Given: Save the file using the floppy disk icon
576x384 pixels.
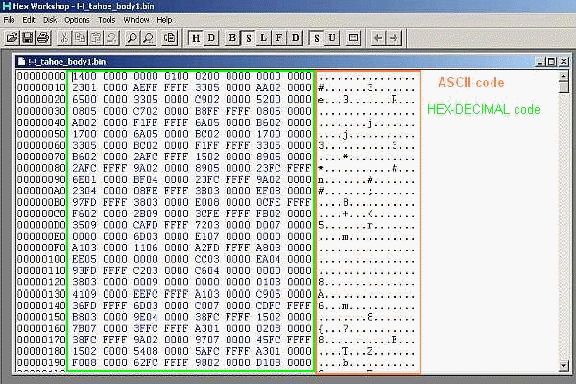Looking at the screenshot, I should coord(28,38).
